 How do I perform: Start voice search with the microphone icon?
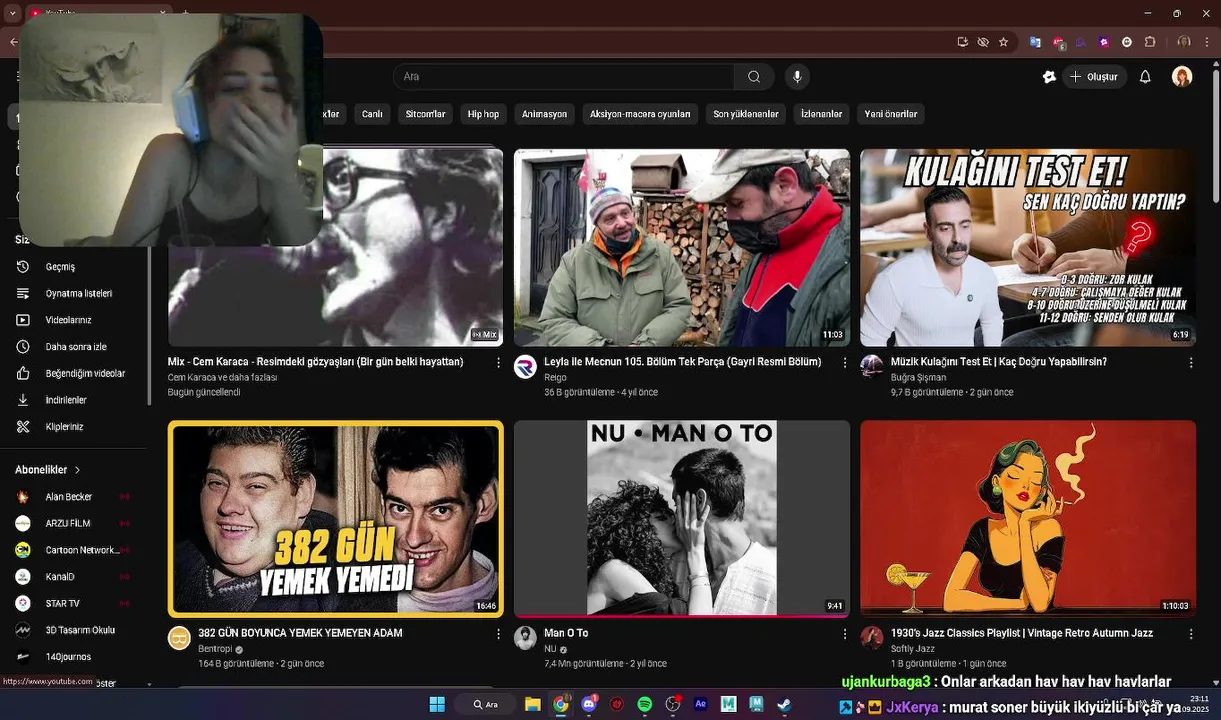[797, 77]
